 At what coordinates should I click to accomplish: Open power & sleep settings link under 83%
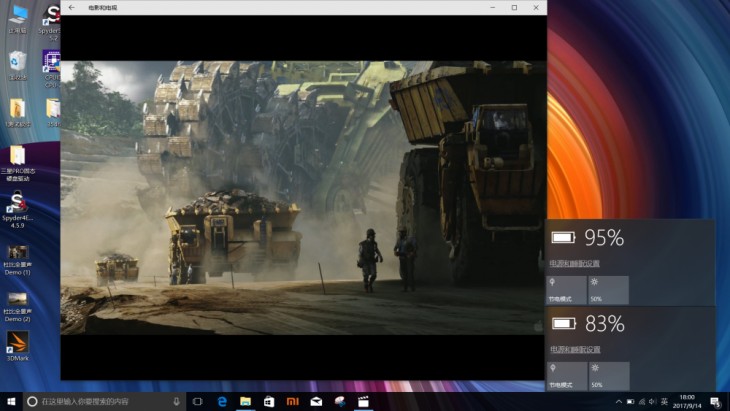575,350
